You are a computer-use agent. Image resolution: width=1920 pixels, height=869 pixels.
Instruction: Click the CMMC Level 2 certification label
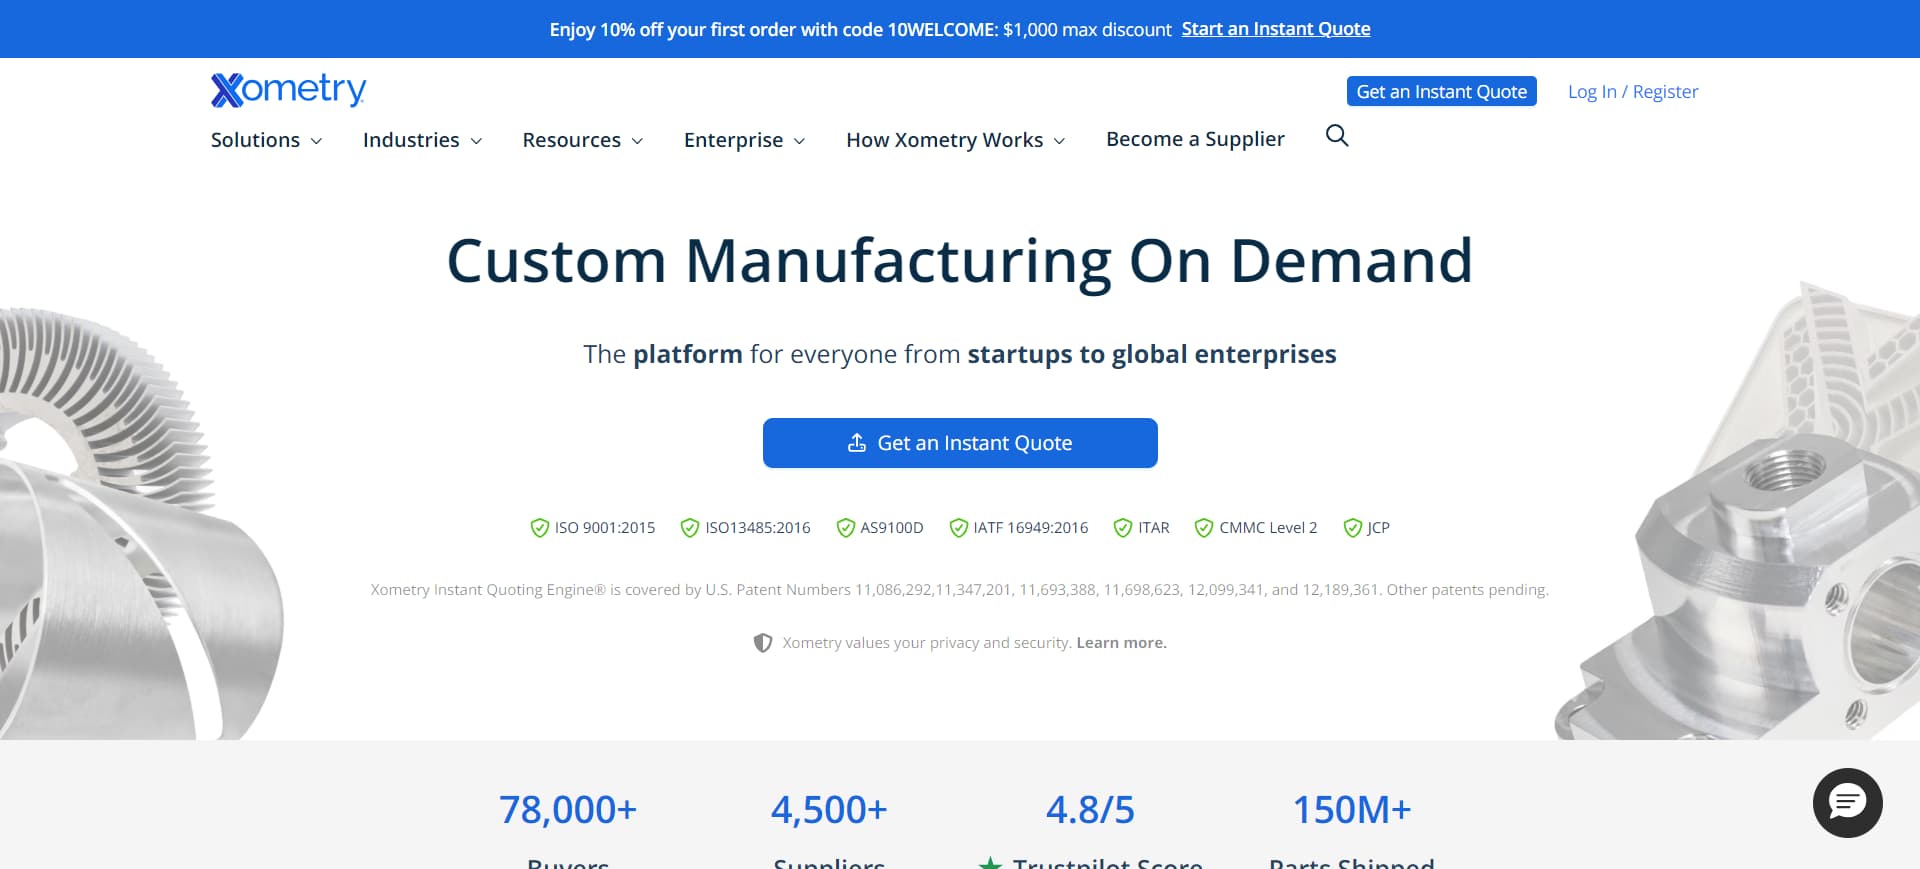point(1268,528)
